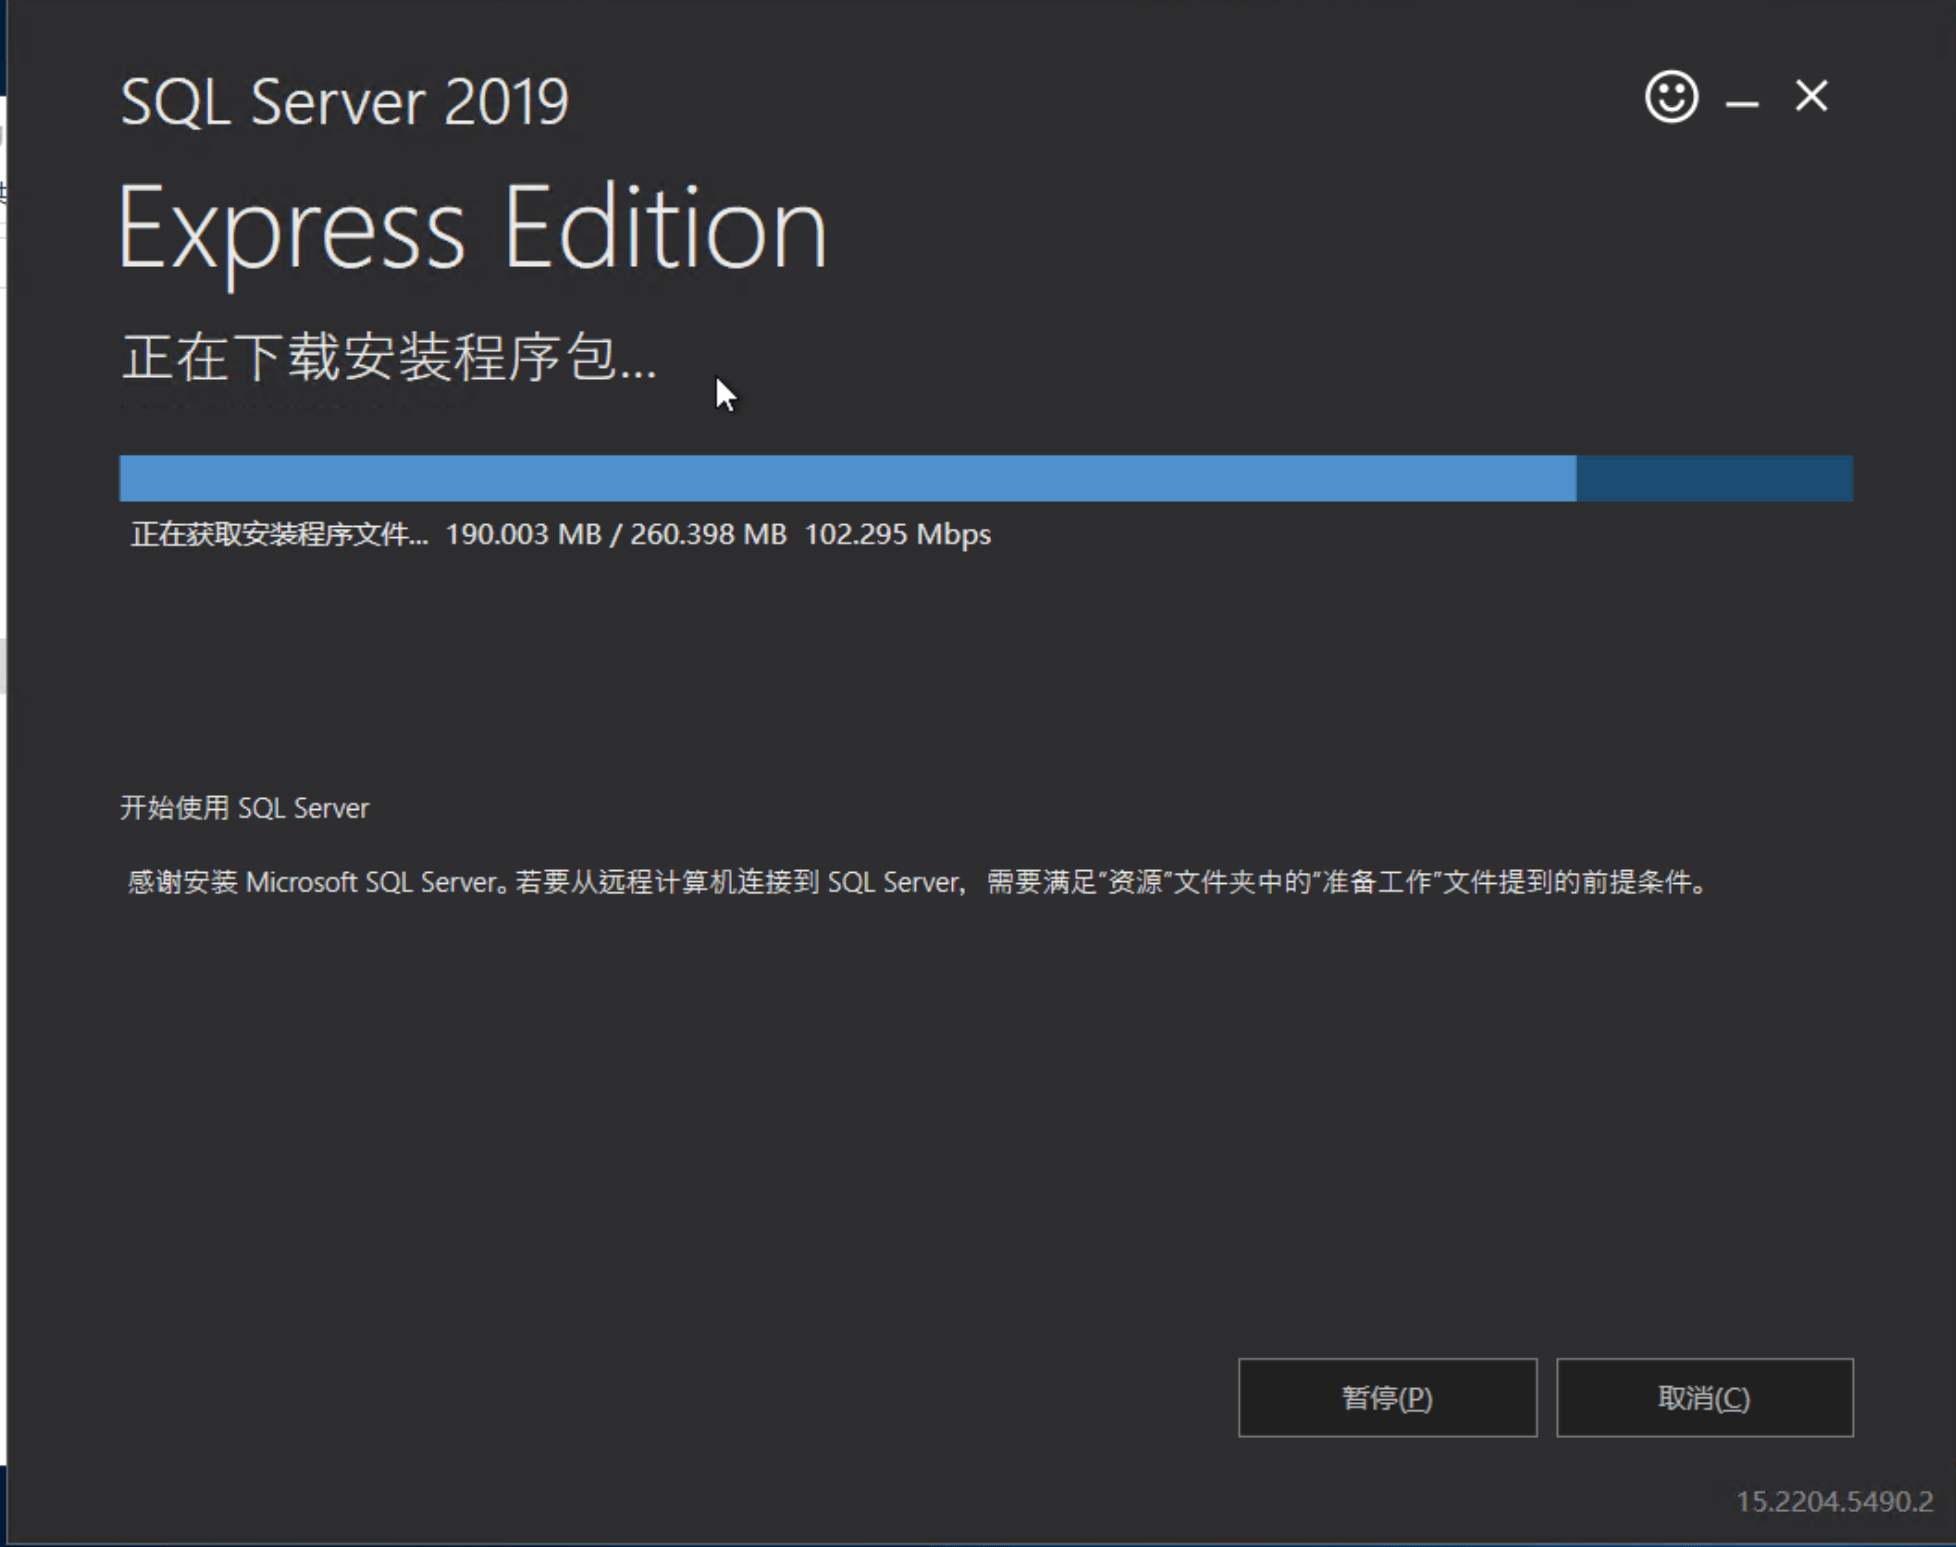Click the unfilled remainder of the progress bar

coord(1714,478)
